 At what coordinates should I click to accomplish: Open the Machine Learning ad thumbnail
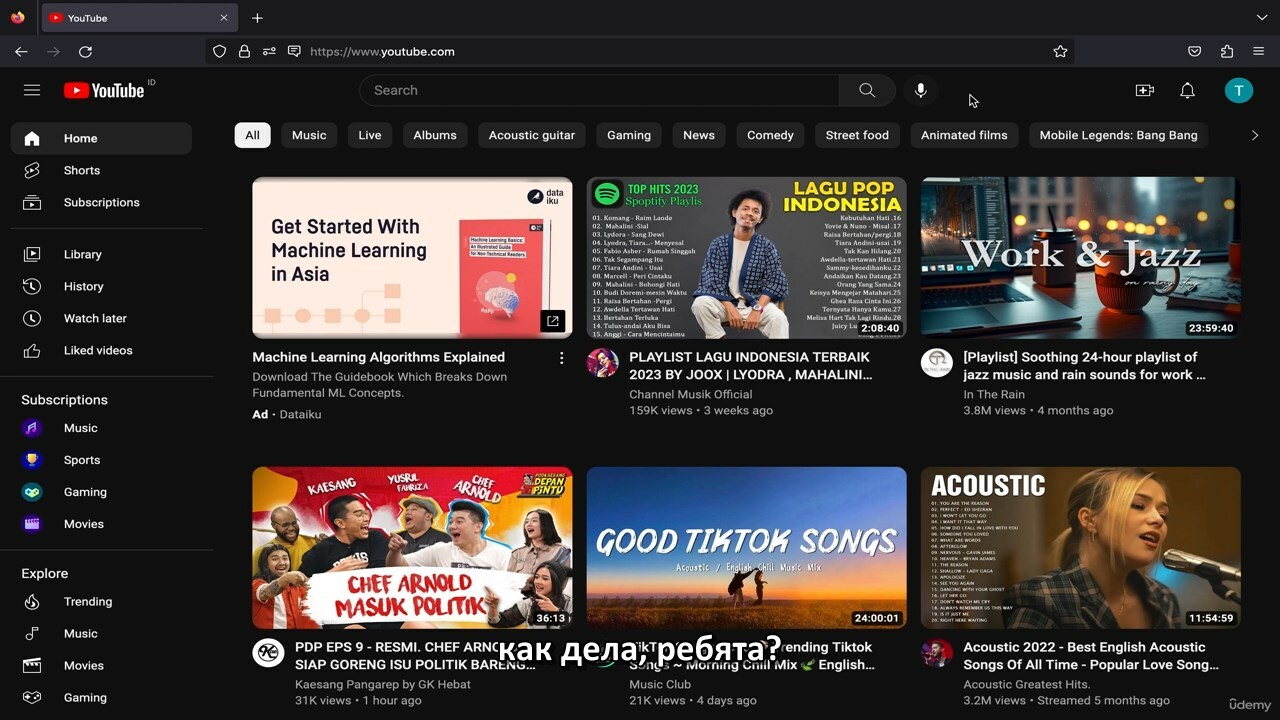[412, 258]
